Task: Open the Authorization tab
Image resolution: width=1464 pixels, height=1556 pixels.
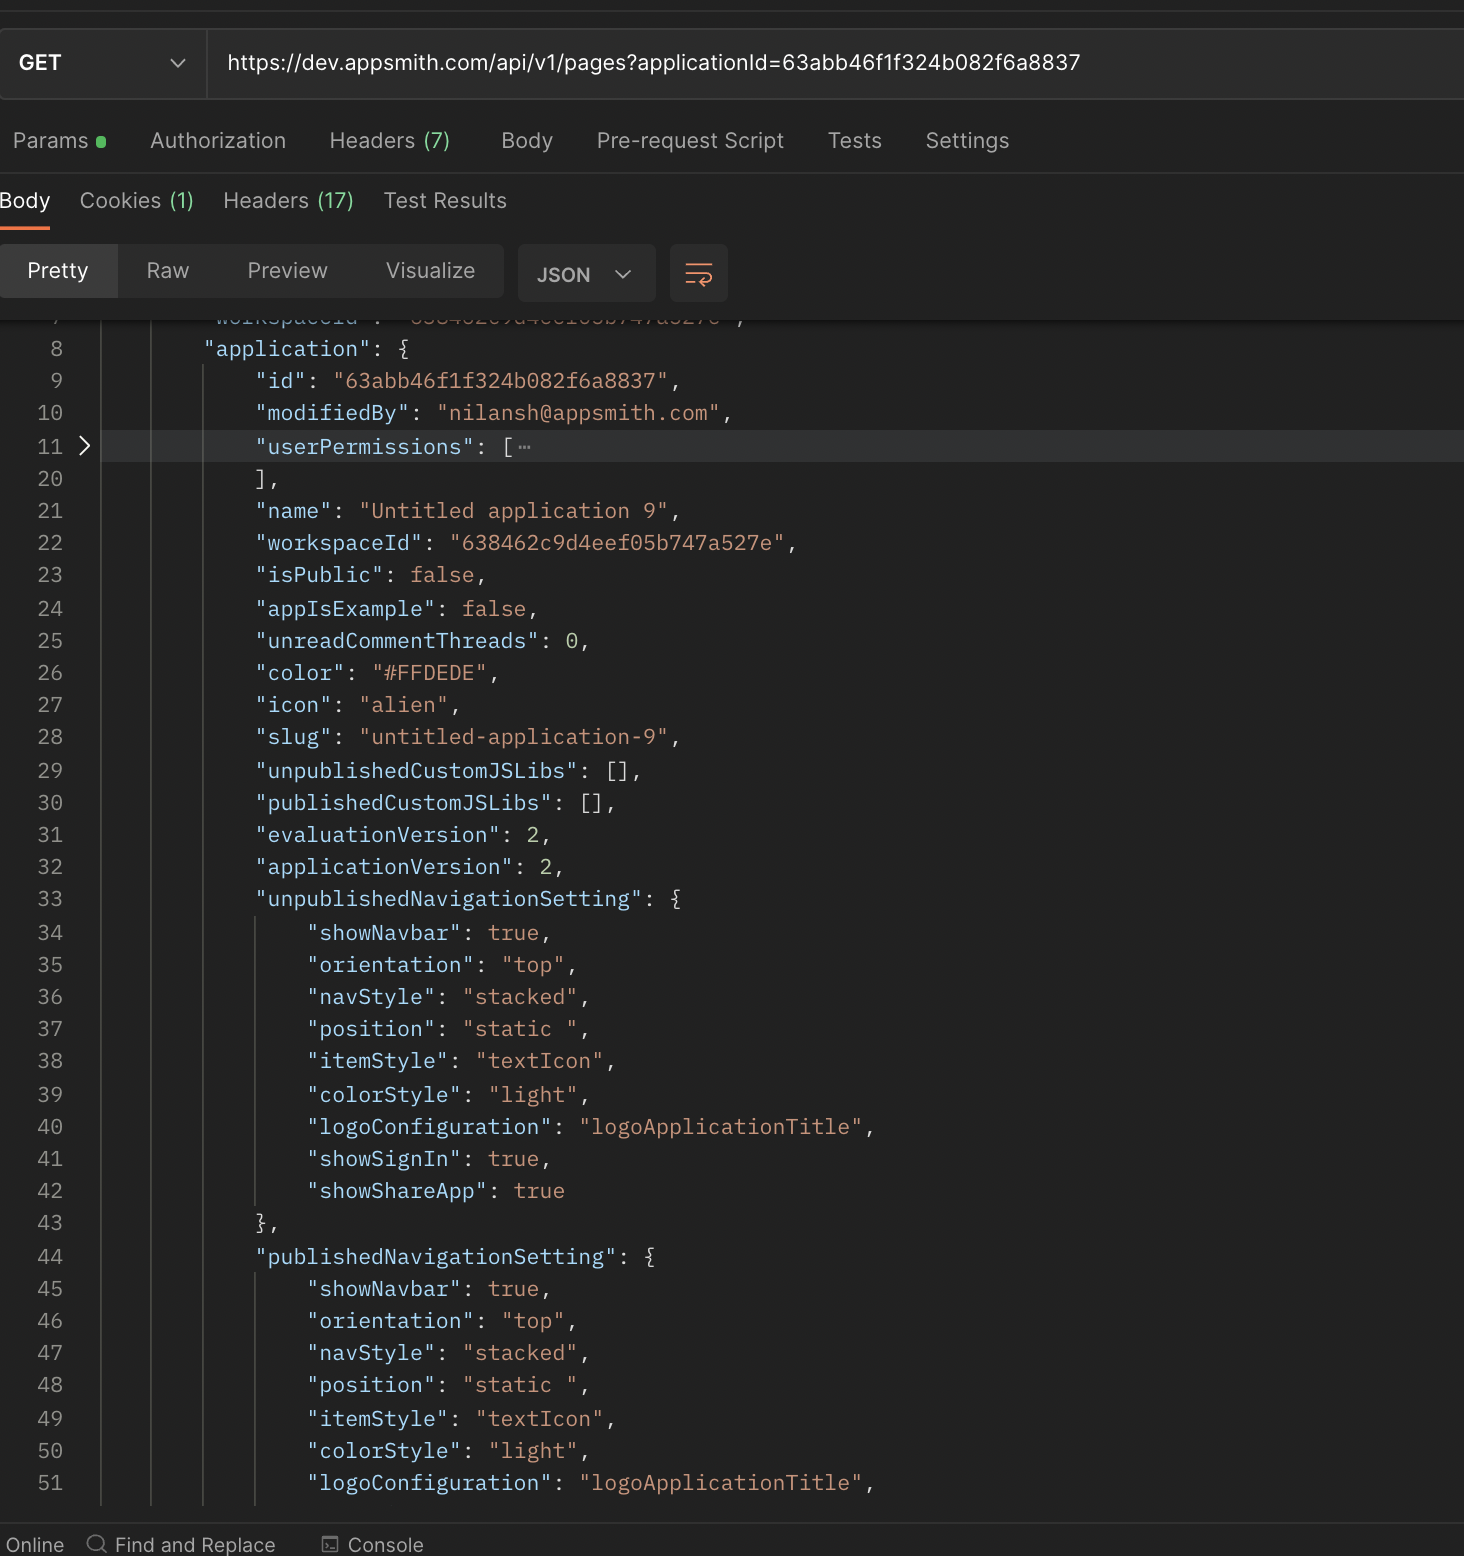Action: (218, 141)
